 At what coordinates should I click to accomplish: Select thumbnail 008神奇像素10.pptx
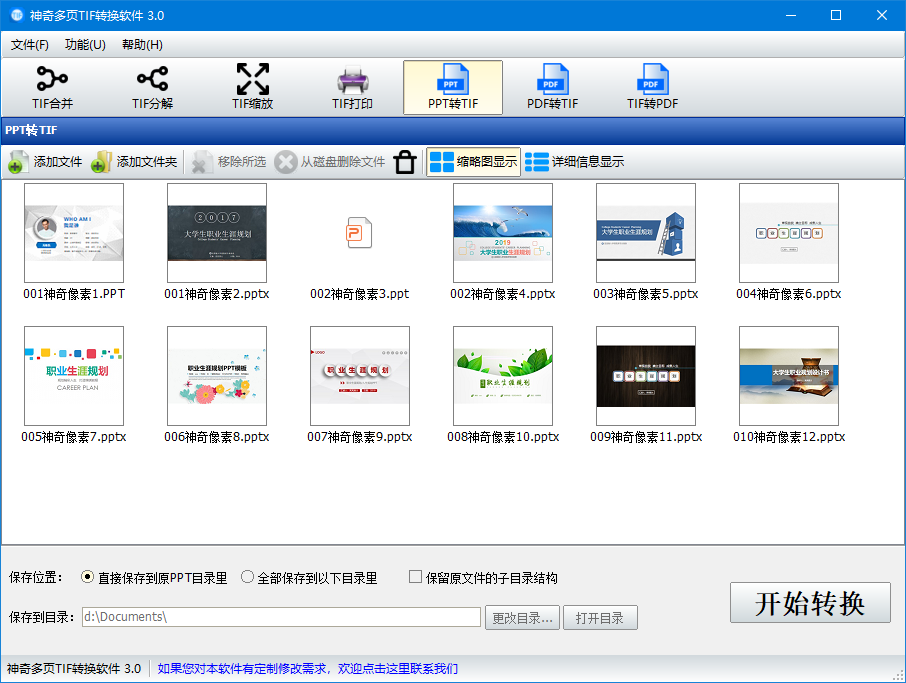pyautogui.click(x=503, y=376)
